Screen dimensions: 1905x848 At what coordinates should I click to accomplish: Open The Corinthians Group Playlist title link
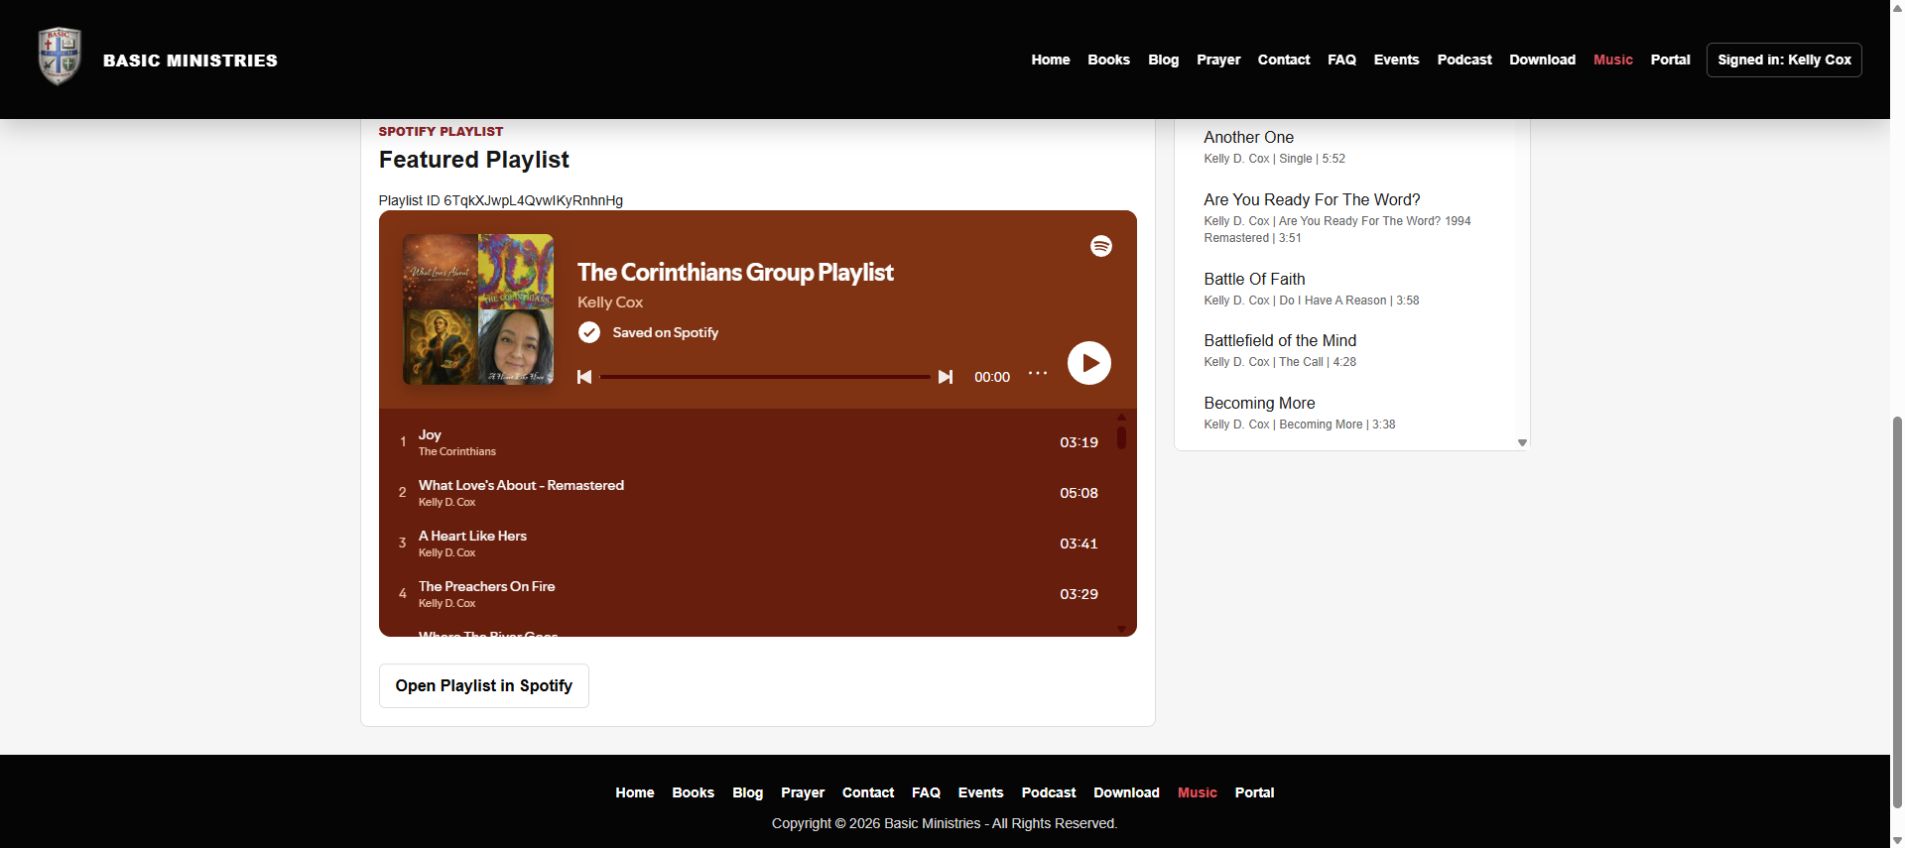735,272
